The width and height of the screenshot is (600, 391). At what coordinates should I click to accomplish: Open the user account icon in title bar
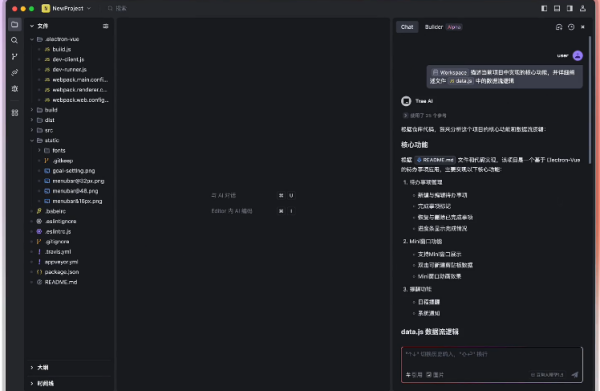pos(583,8)
